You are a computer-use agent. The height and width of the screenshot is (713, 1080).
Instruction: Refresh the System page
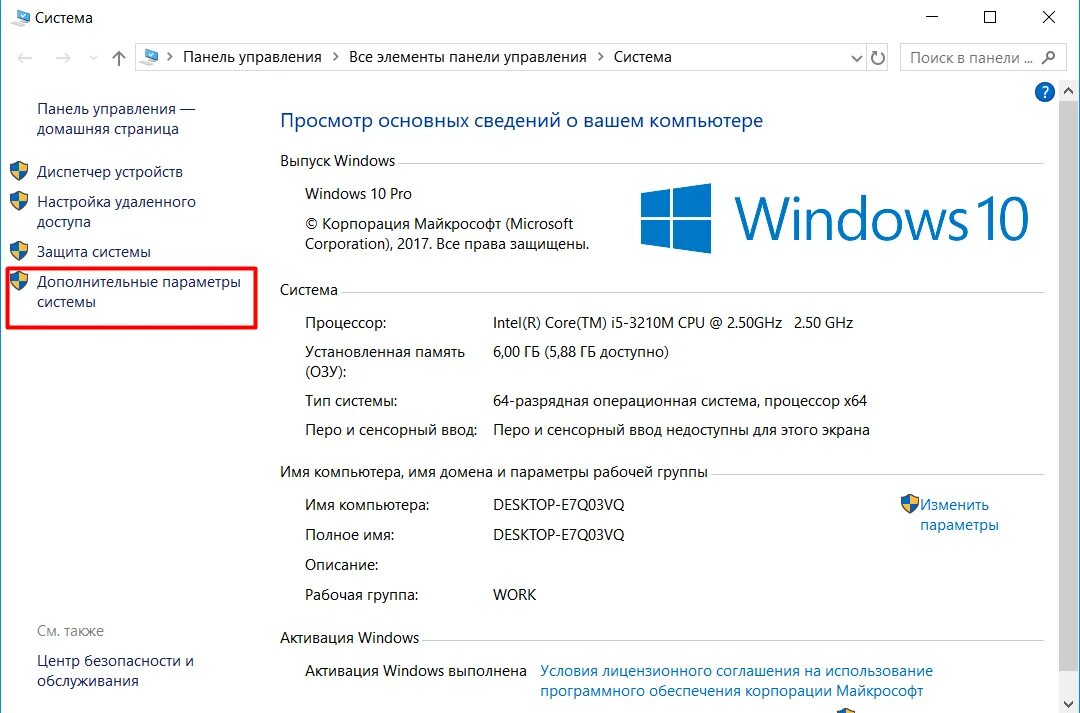(878, 58)
